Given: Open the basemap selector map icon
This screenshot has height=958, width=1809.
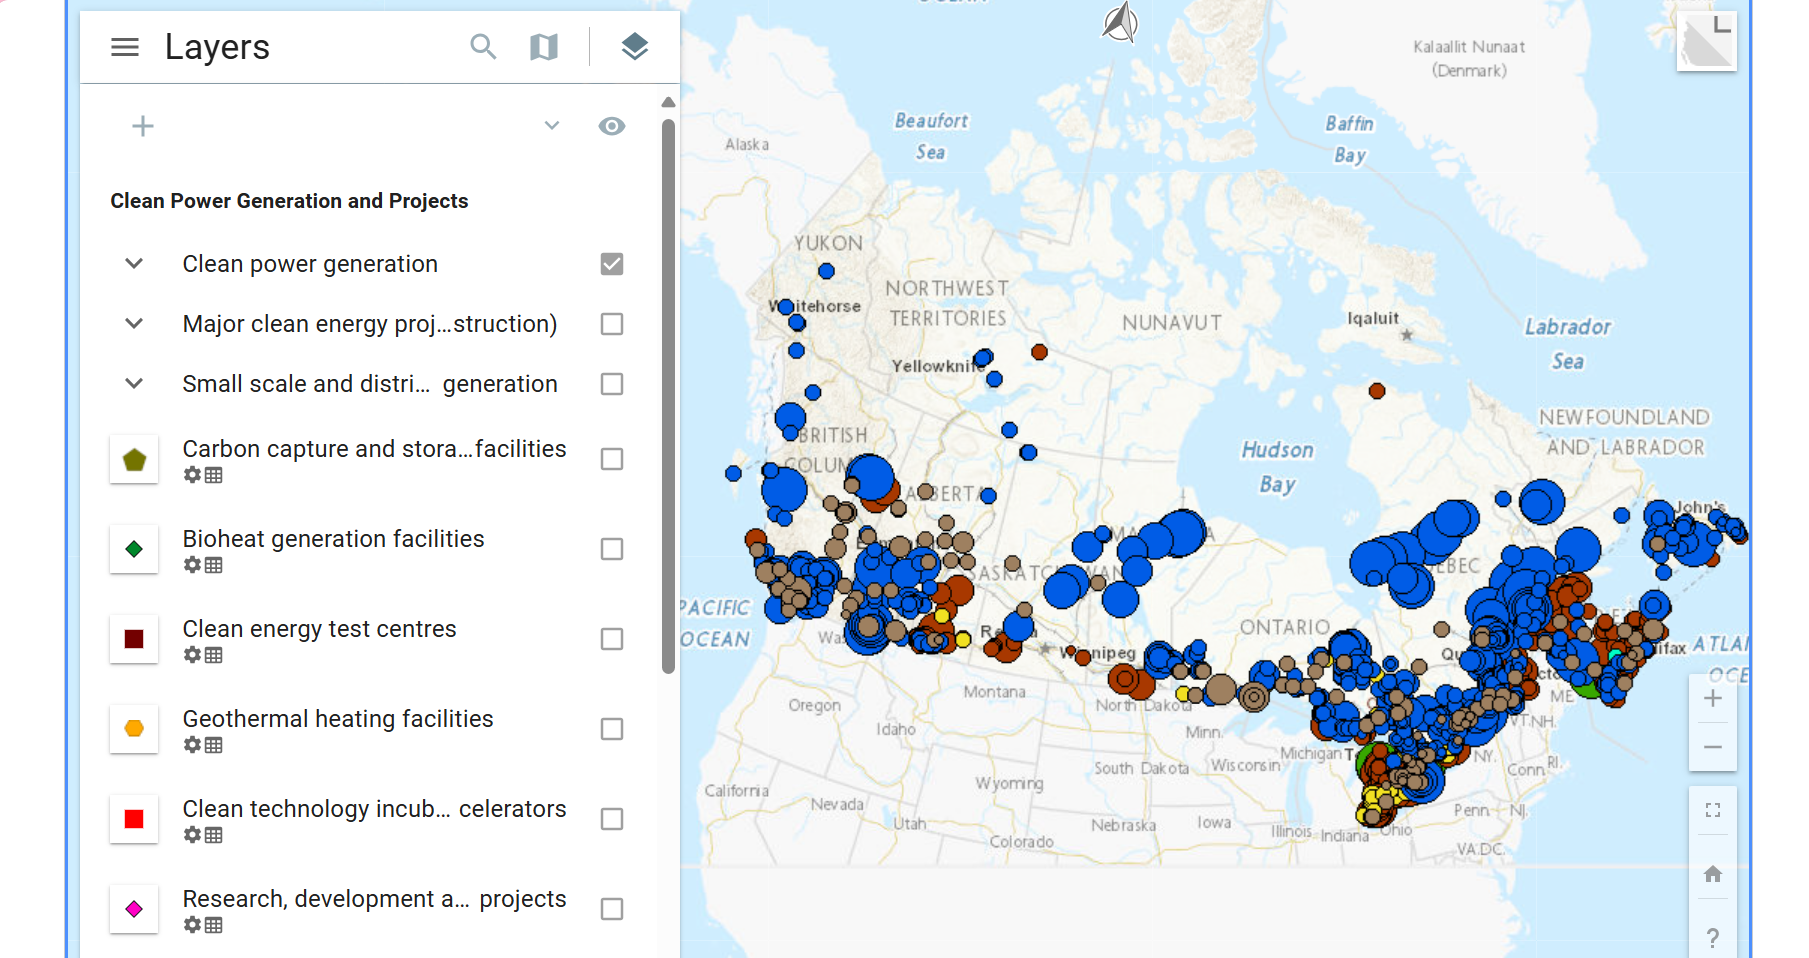Looking at the screenshot, I should coord(543,47).
